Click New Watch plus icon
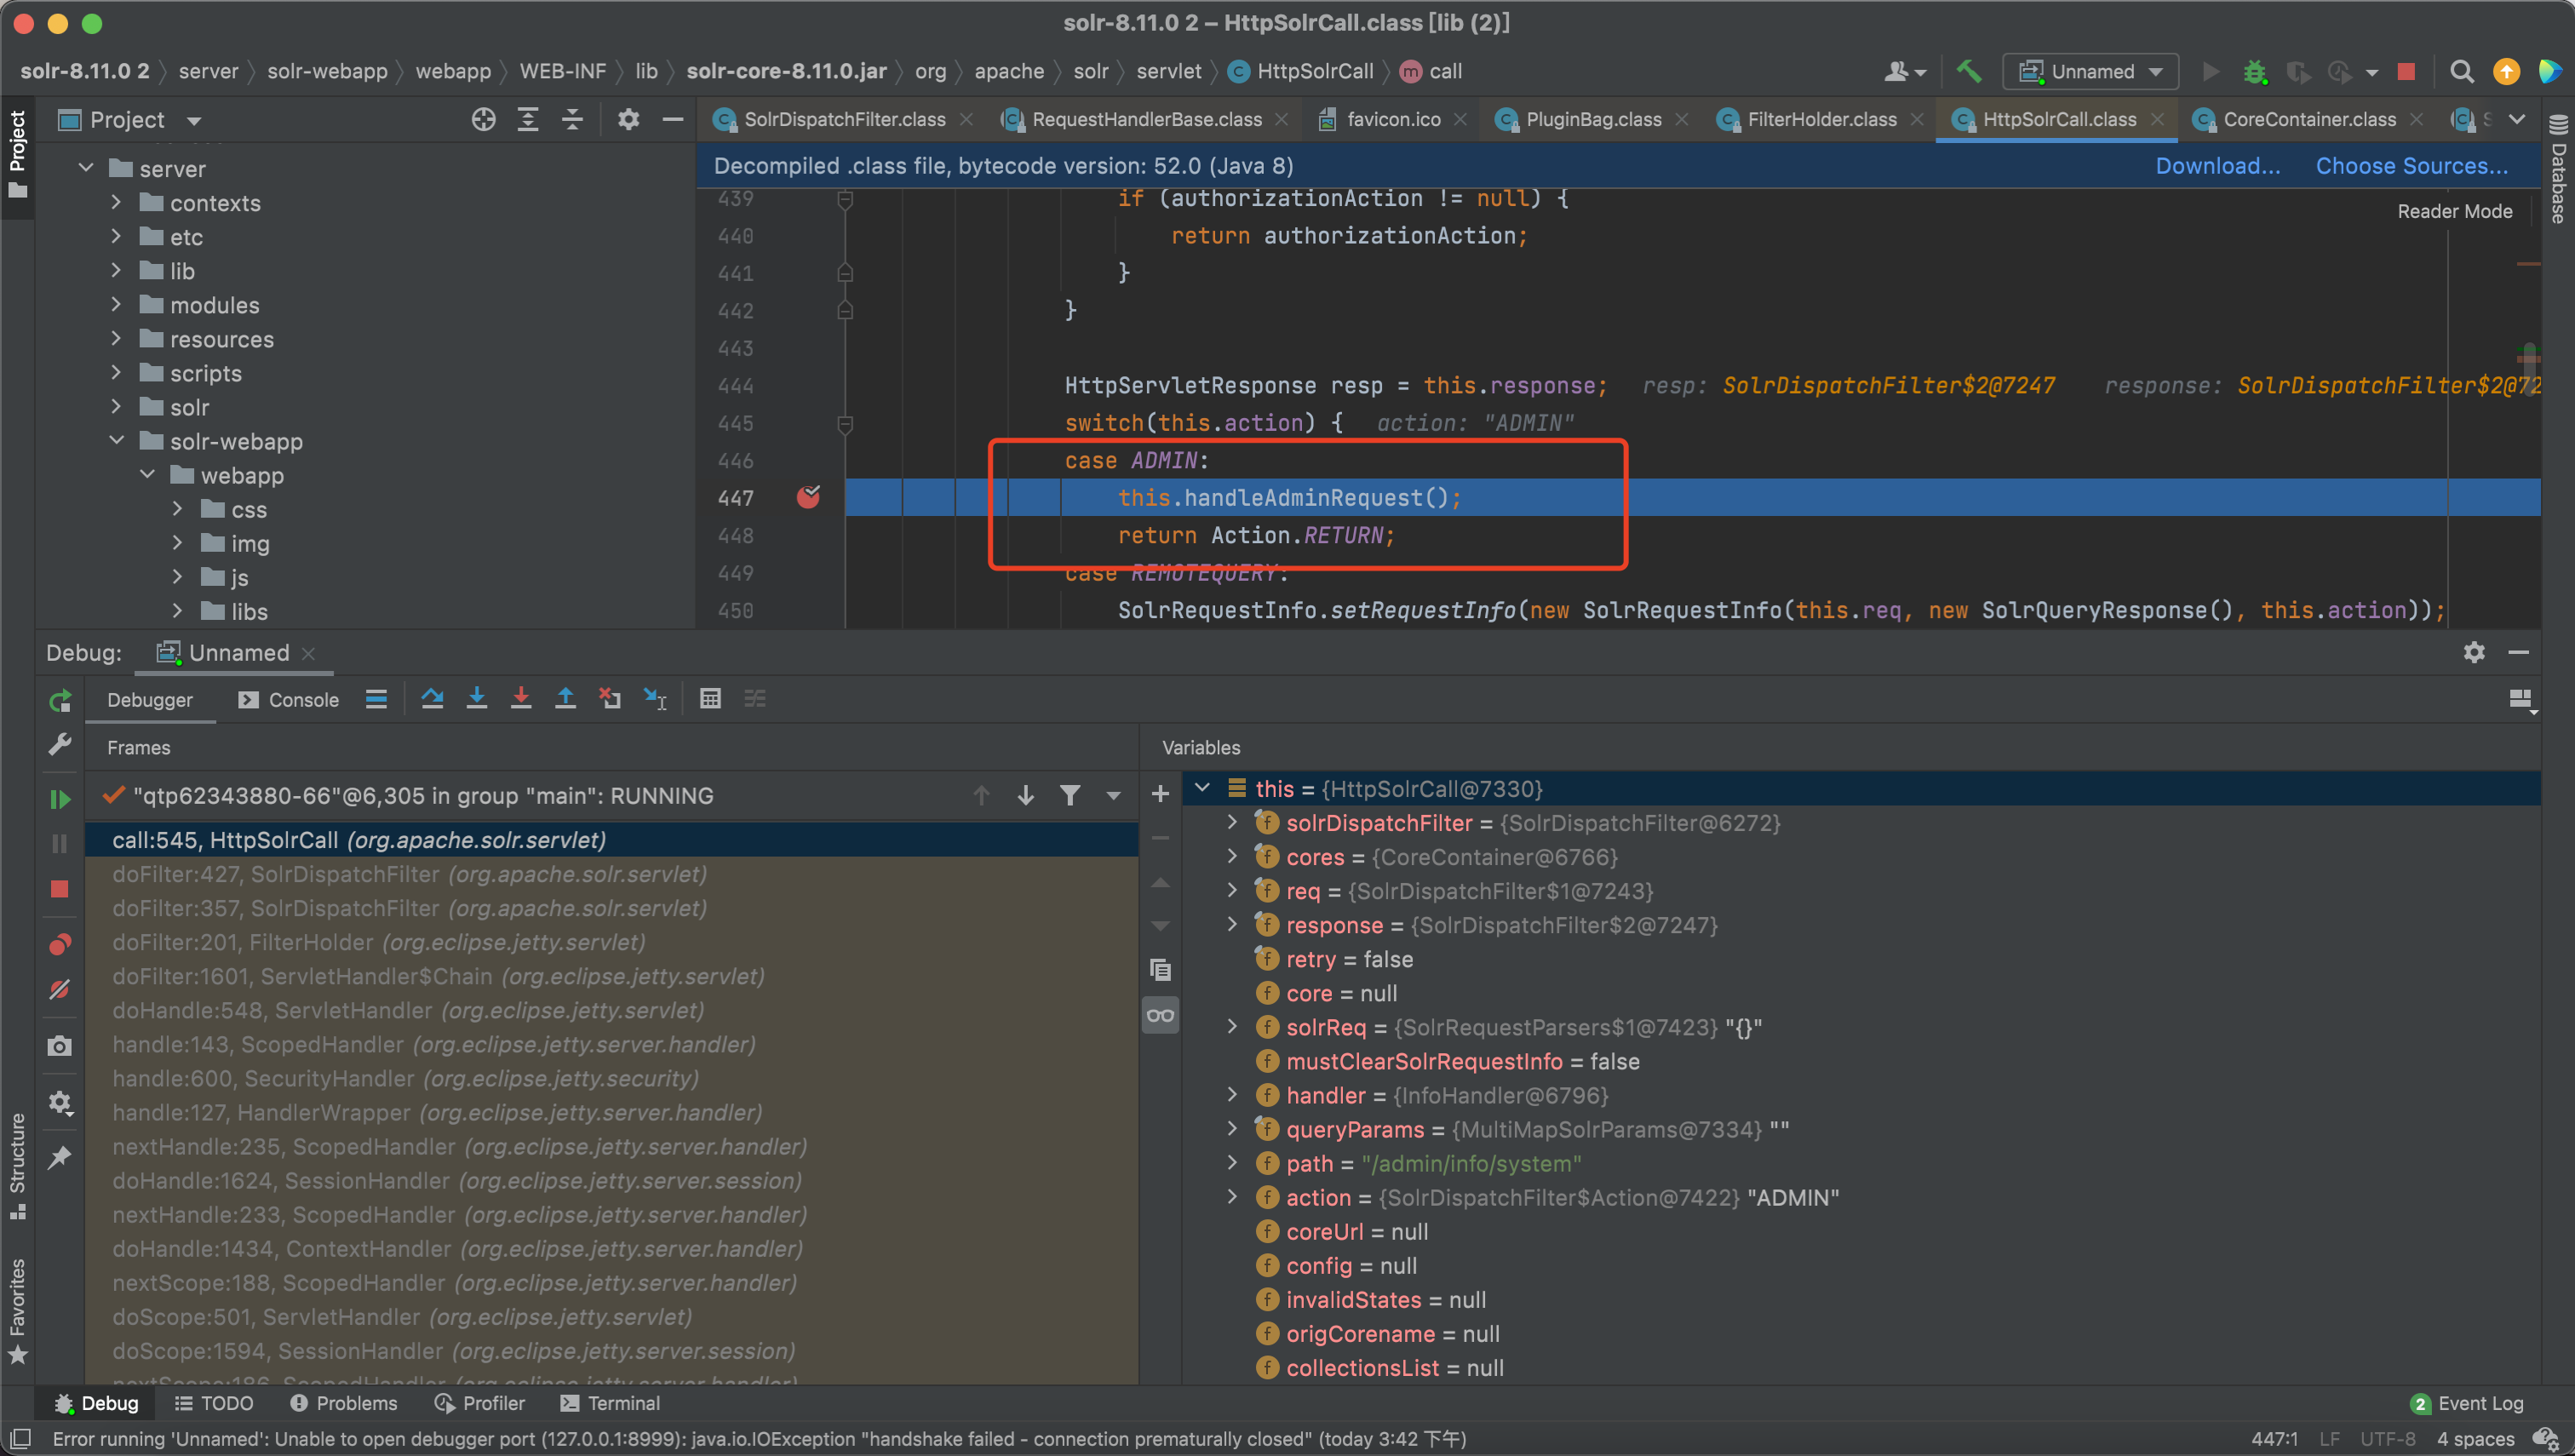The height and width of the screenshot is (1456, 2575). tap(1160, 794)
